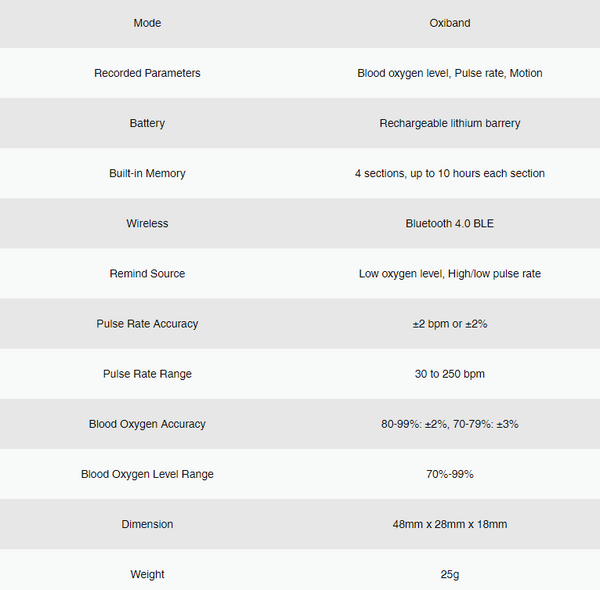This screenshot has height=590, width=600.
Task: Click the Blood Oxygen Accuracy label
Action: (x=147, y=424)
